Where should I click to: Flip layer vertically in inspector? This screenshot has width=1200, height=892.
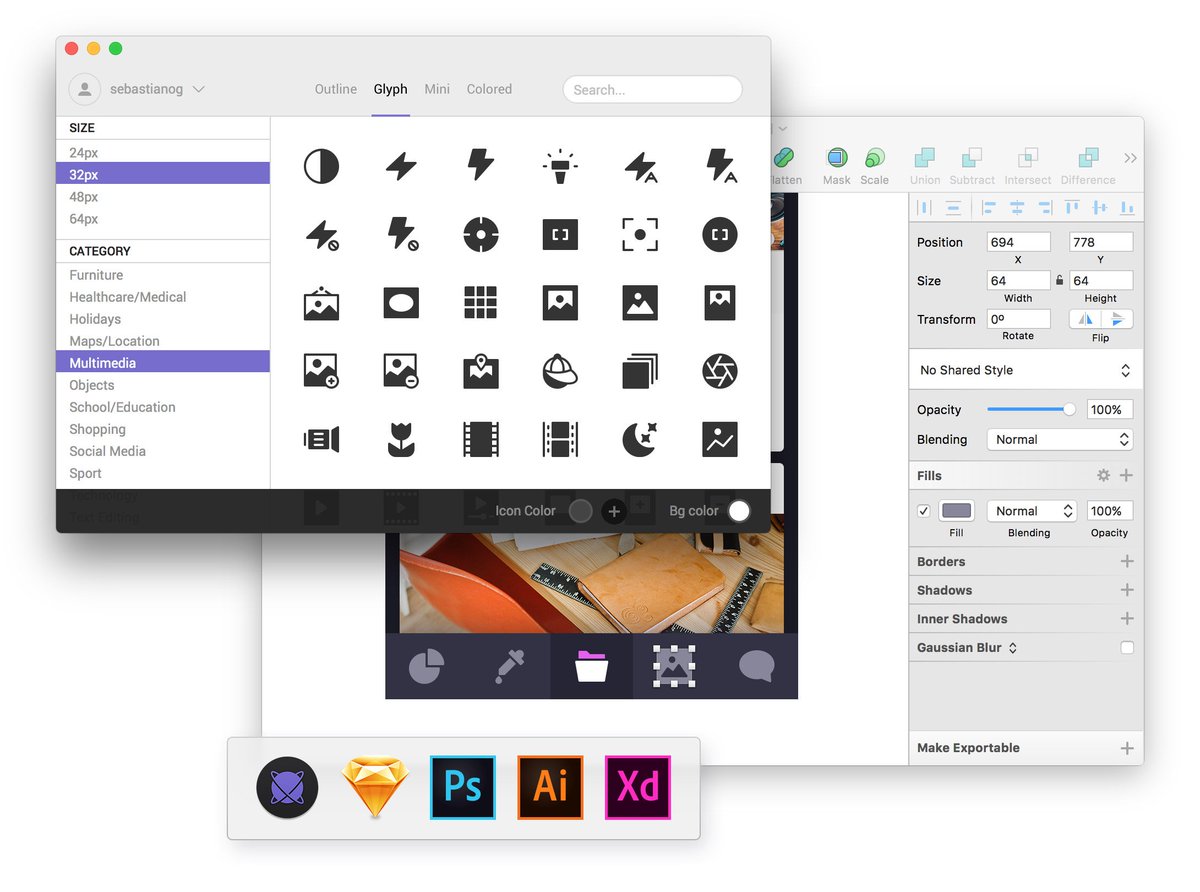click(1117, 319)
